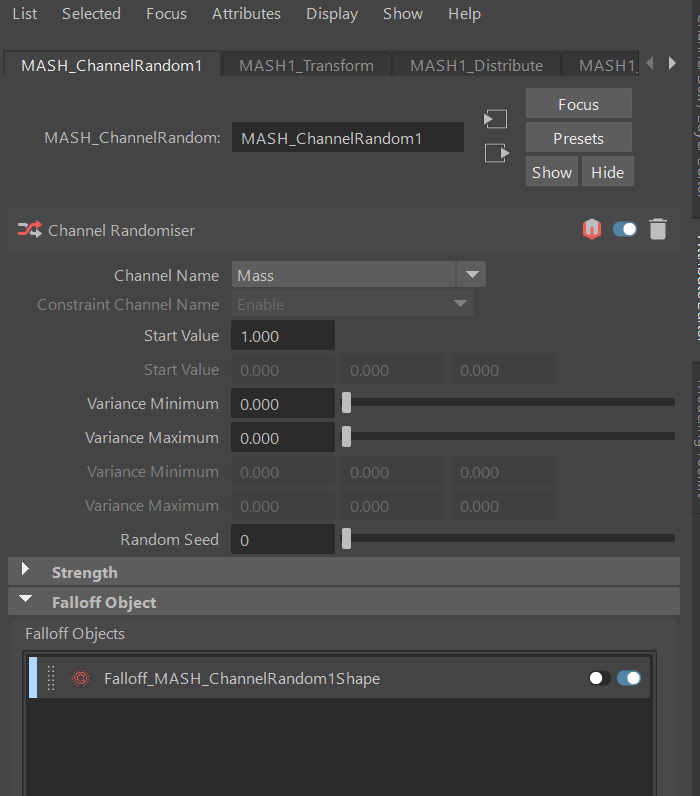Switch to MASH1_Distribute tab

click(477, 65)
